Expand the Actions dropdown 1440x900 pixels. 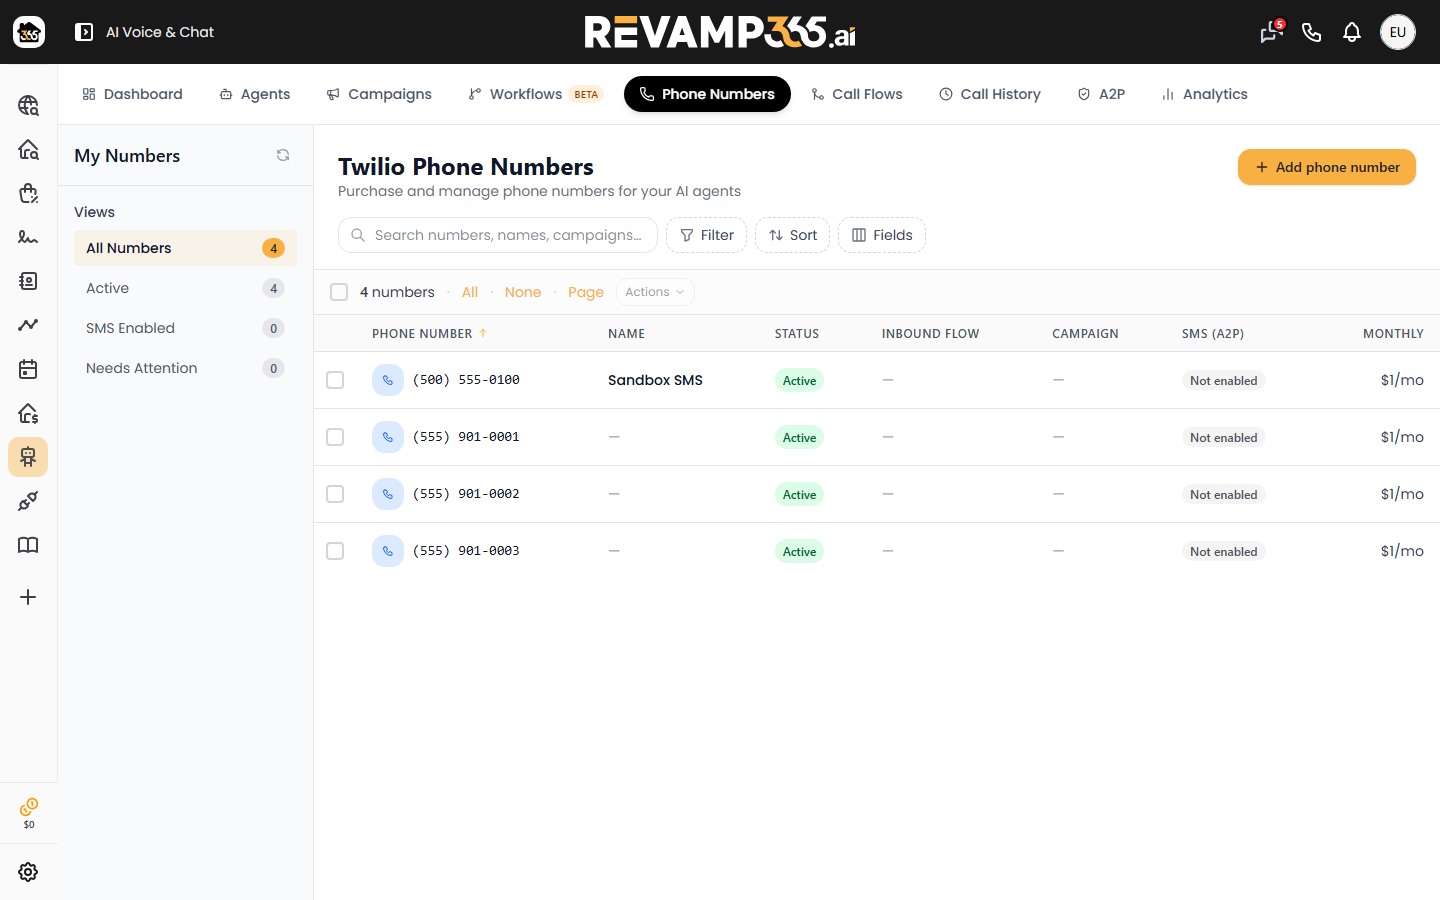655,292
